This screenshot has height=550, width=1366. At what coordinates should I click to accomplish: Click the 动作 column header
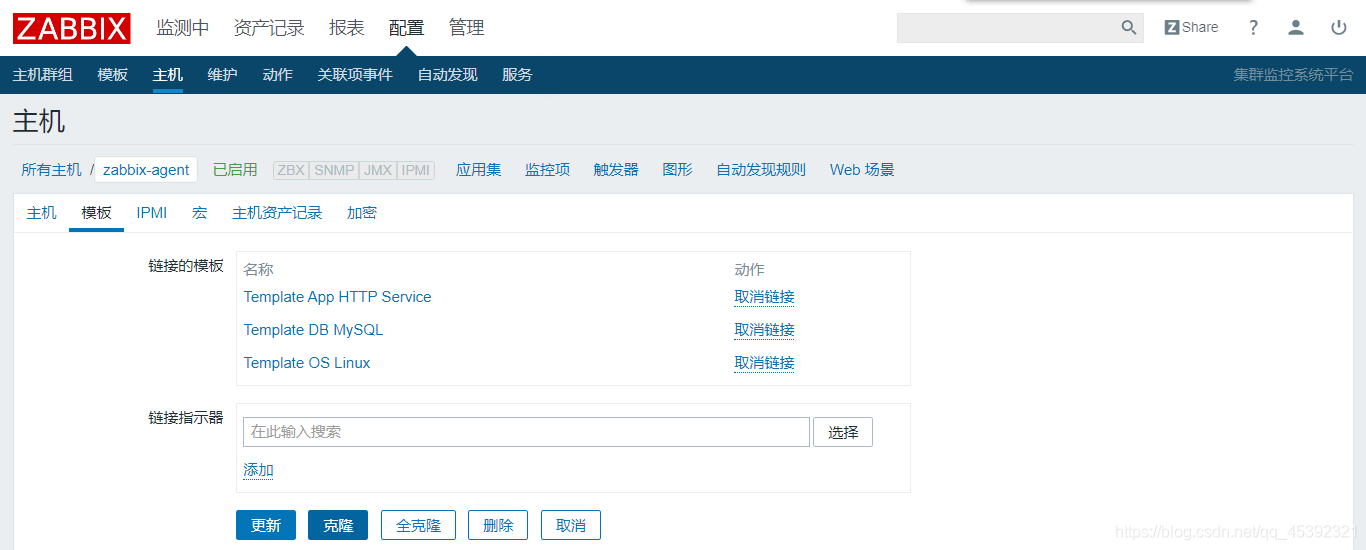click(x=750, y=269)
